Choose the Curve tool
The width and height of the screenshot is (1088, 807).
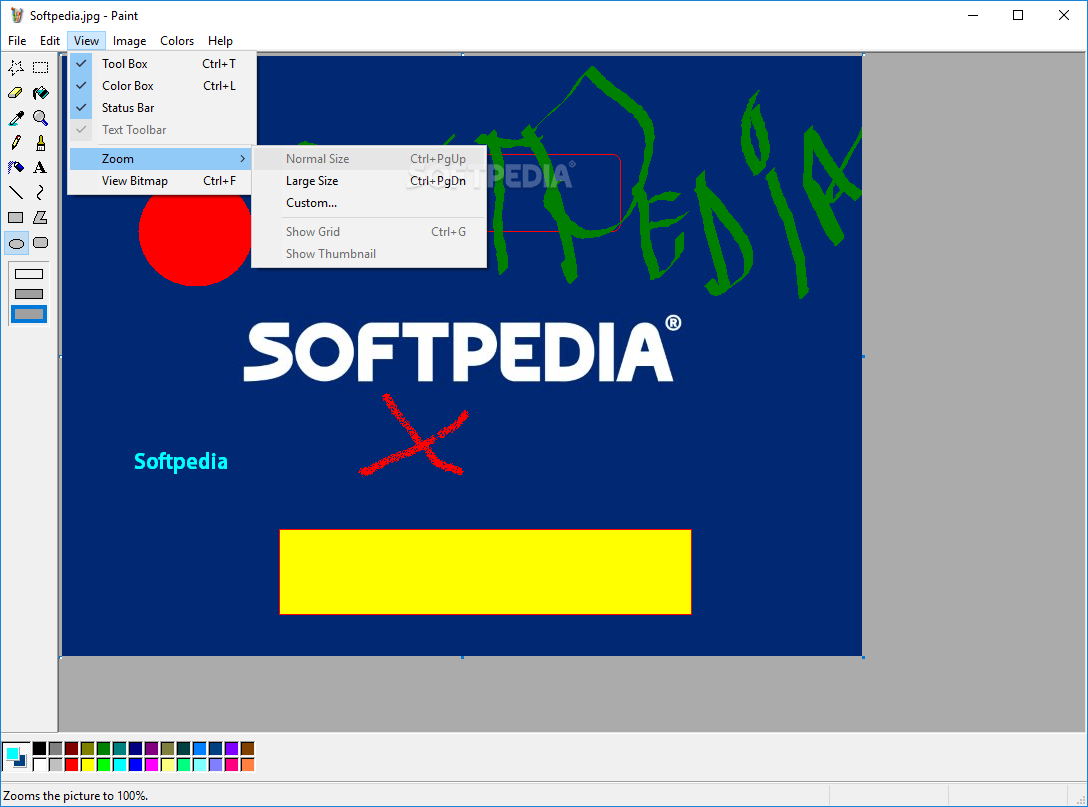[x=41, y=192]
